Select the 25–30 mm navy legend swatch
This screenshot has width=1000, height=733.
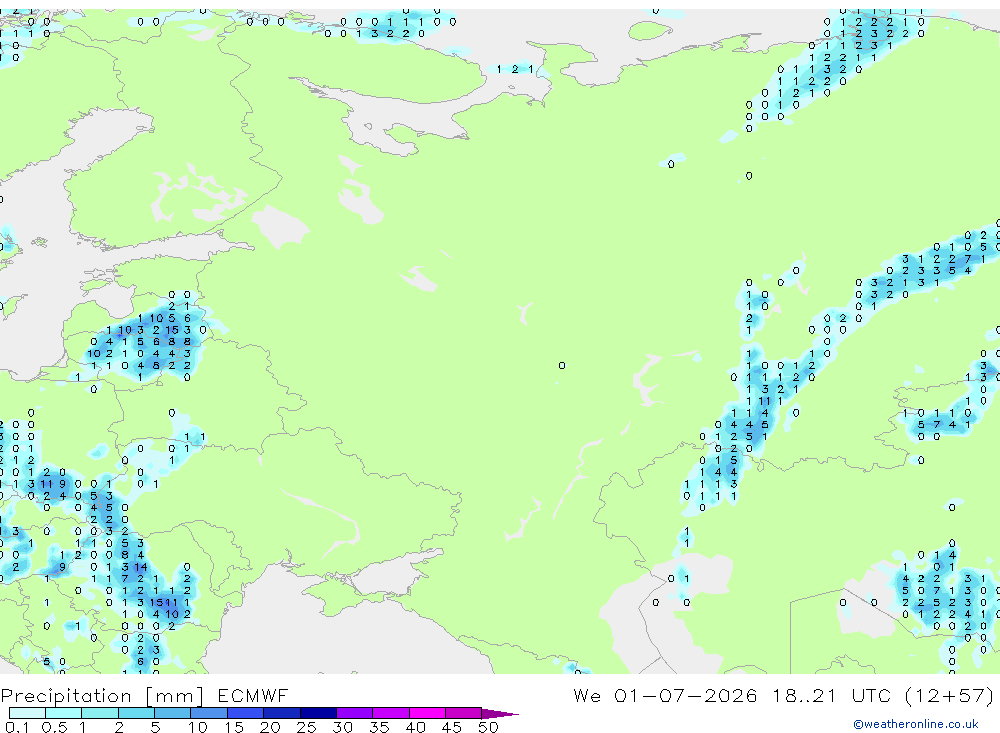tap(318, 713)
